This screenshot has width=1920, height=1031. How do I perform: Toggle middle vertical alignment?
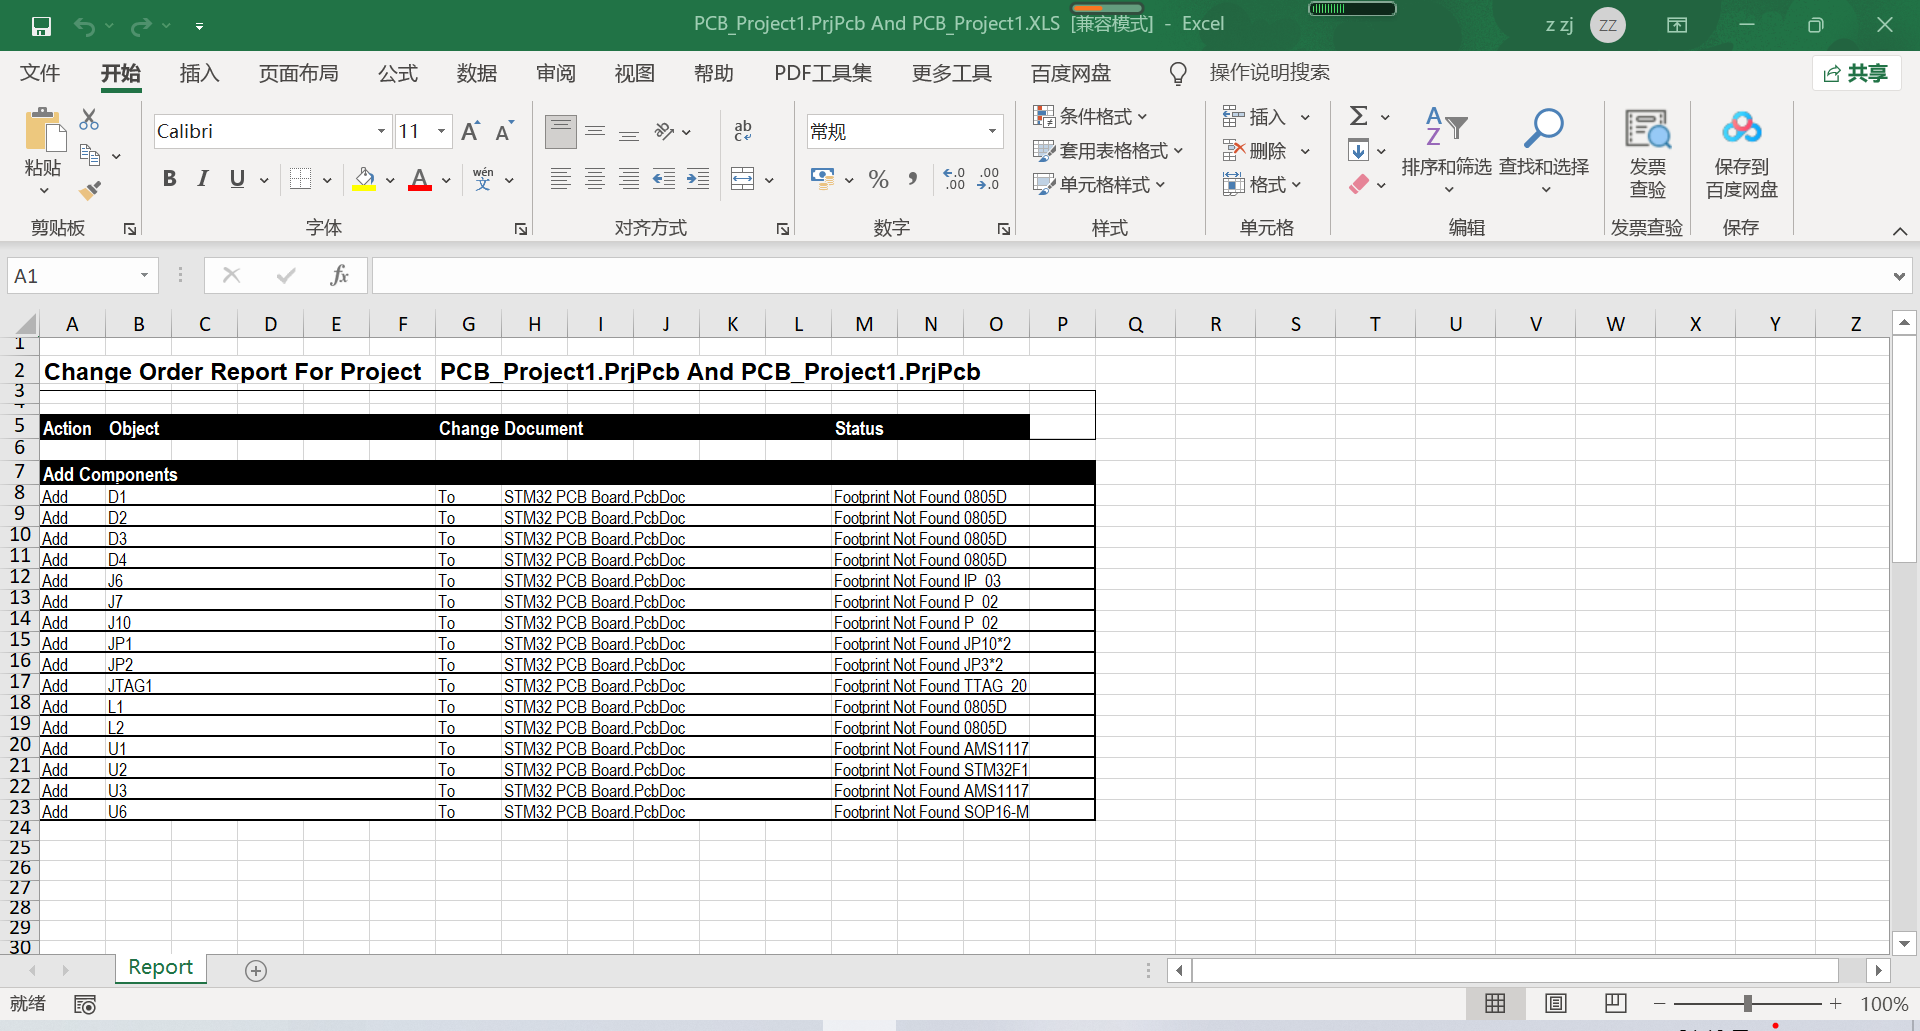[595, 131]
